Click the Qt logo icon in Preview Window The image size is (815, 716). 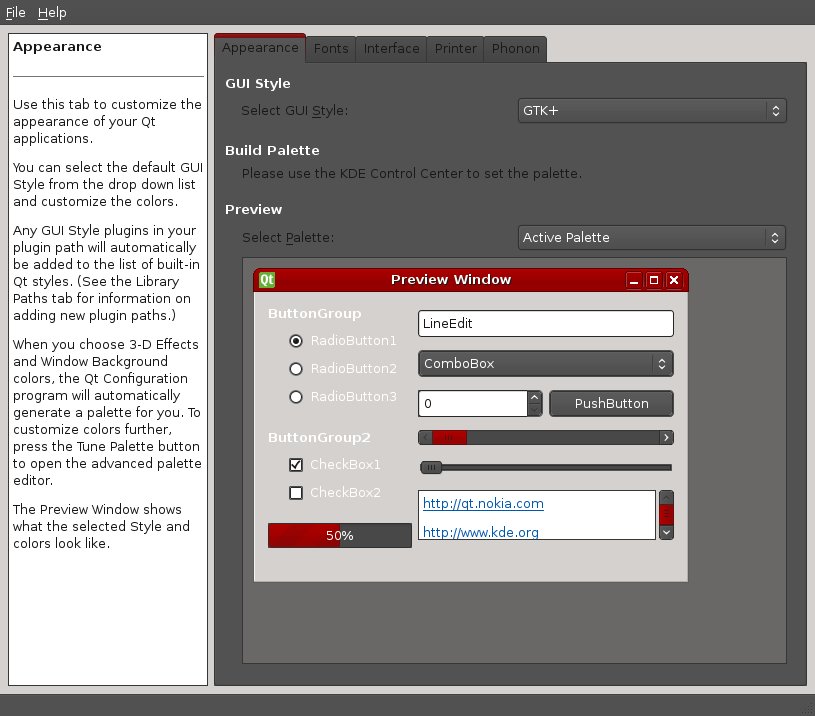[267, 280]
